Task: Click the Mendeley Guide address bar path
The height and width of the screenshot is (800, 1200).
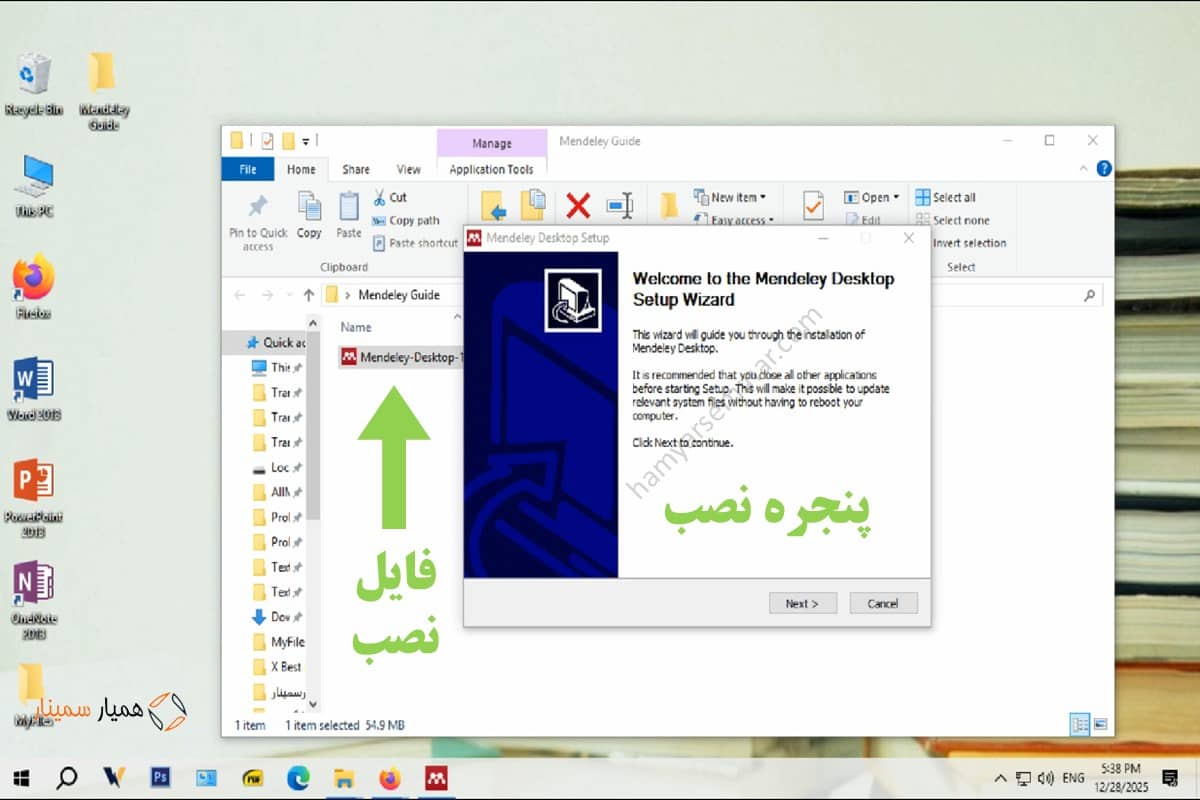Action: tap(399, 295)
